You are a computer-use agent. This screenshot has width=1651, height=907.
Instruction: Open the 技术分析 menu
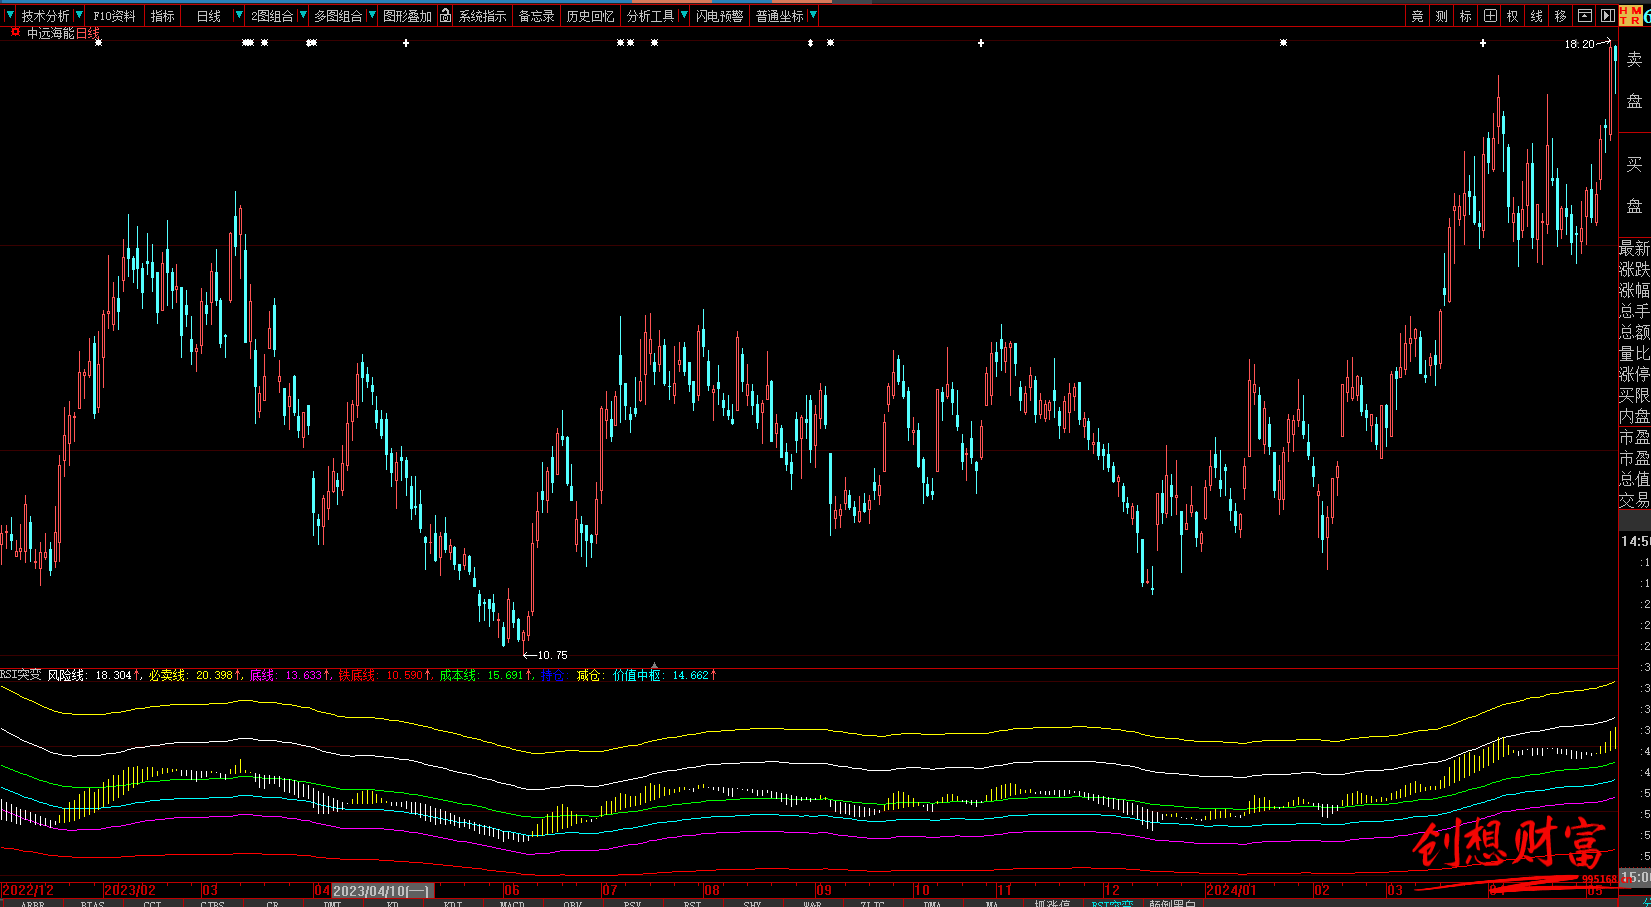[46, 16]
